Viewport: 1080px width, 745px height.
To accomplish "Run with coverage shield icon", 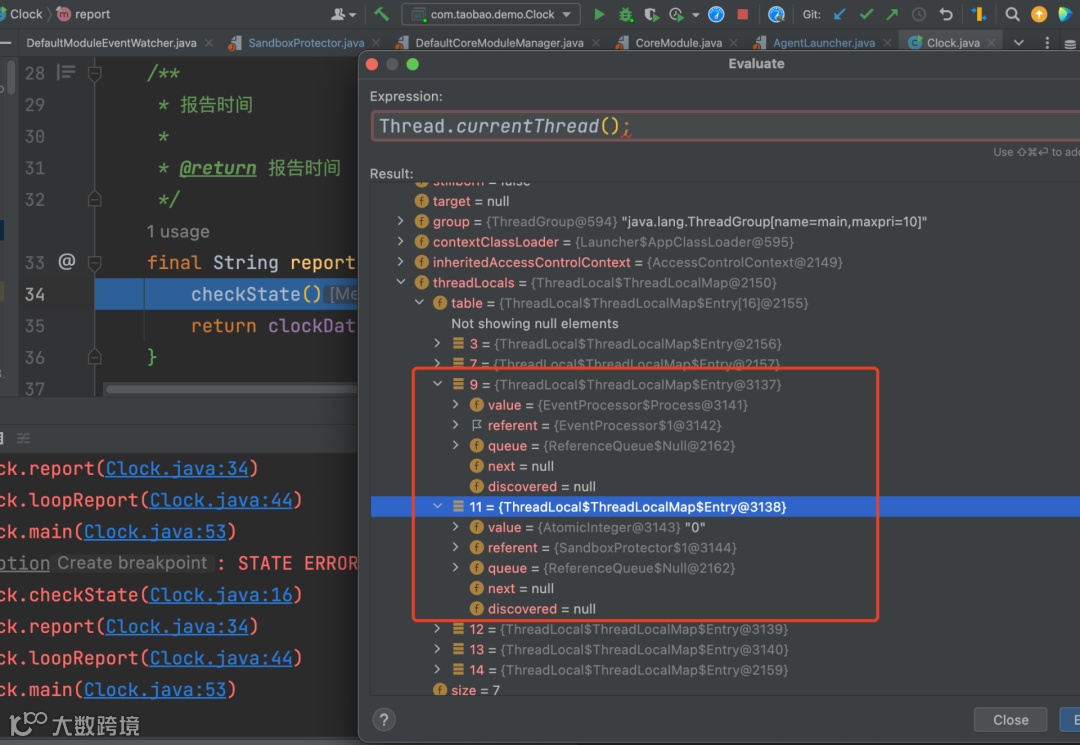I will tap(651, 14).
